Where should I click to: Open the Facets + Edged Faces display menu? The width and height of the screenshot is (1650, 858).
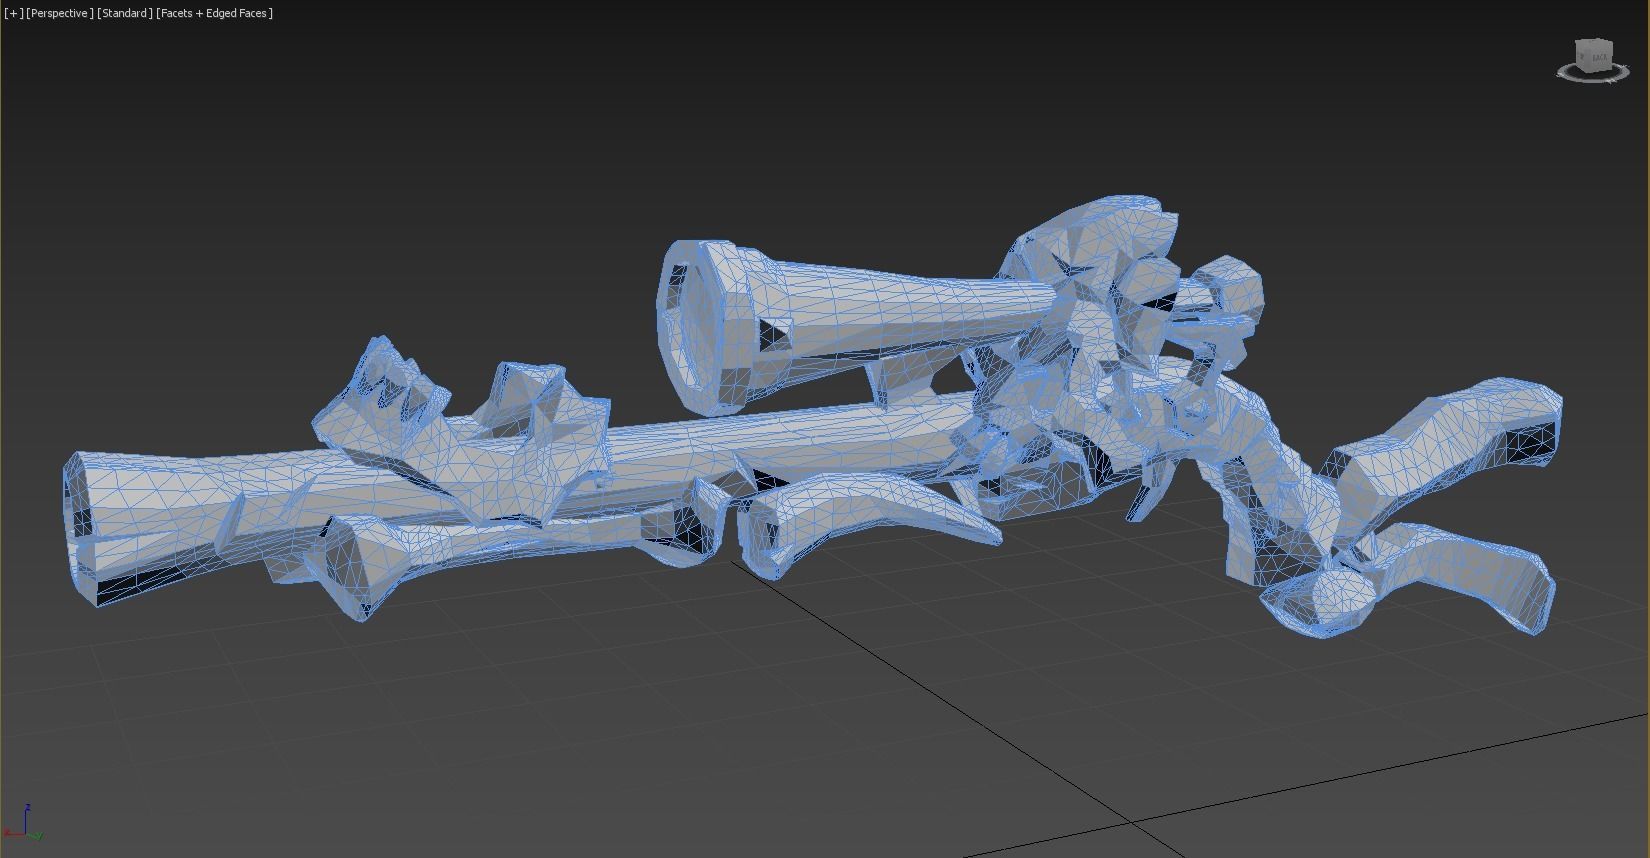coord(214,13)
